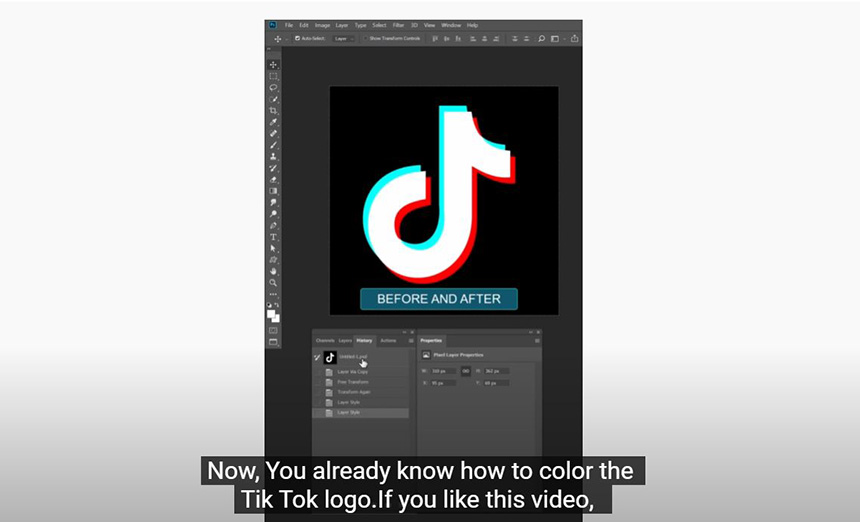Click the W width input field
This screenshot has height=522, width=860.
[443, 371]
